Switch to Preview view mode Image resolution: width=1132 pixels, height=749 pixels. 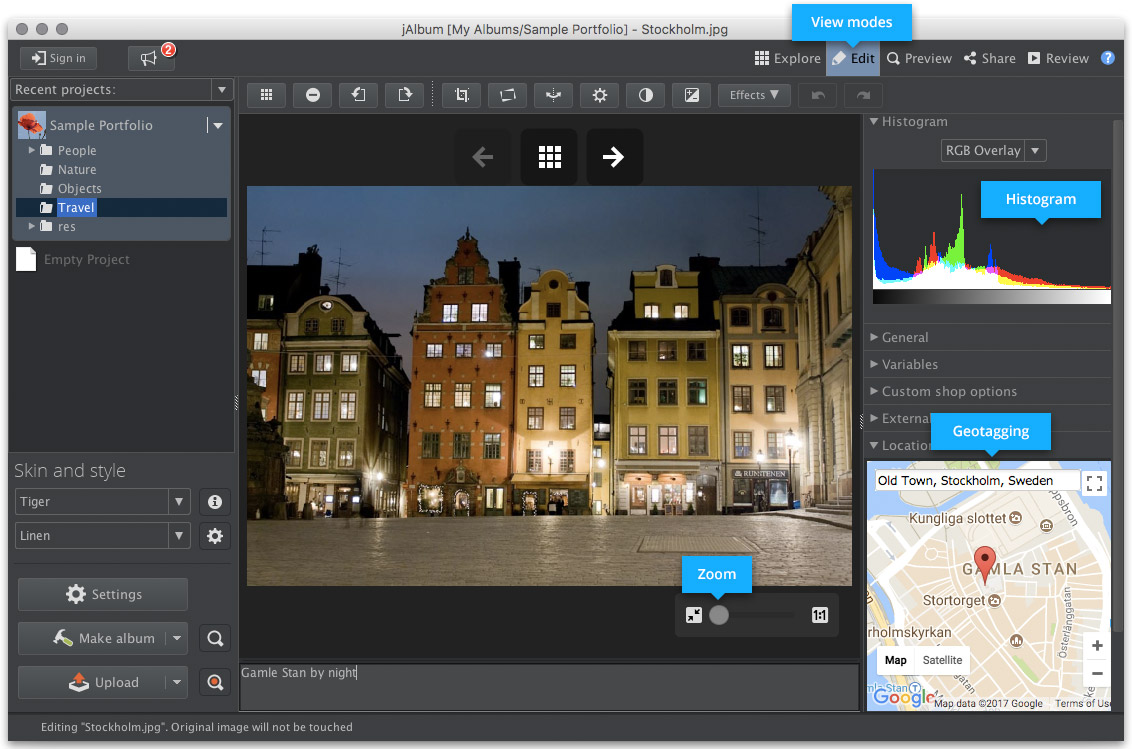(919, 59)
